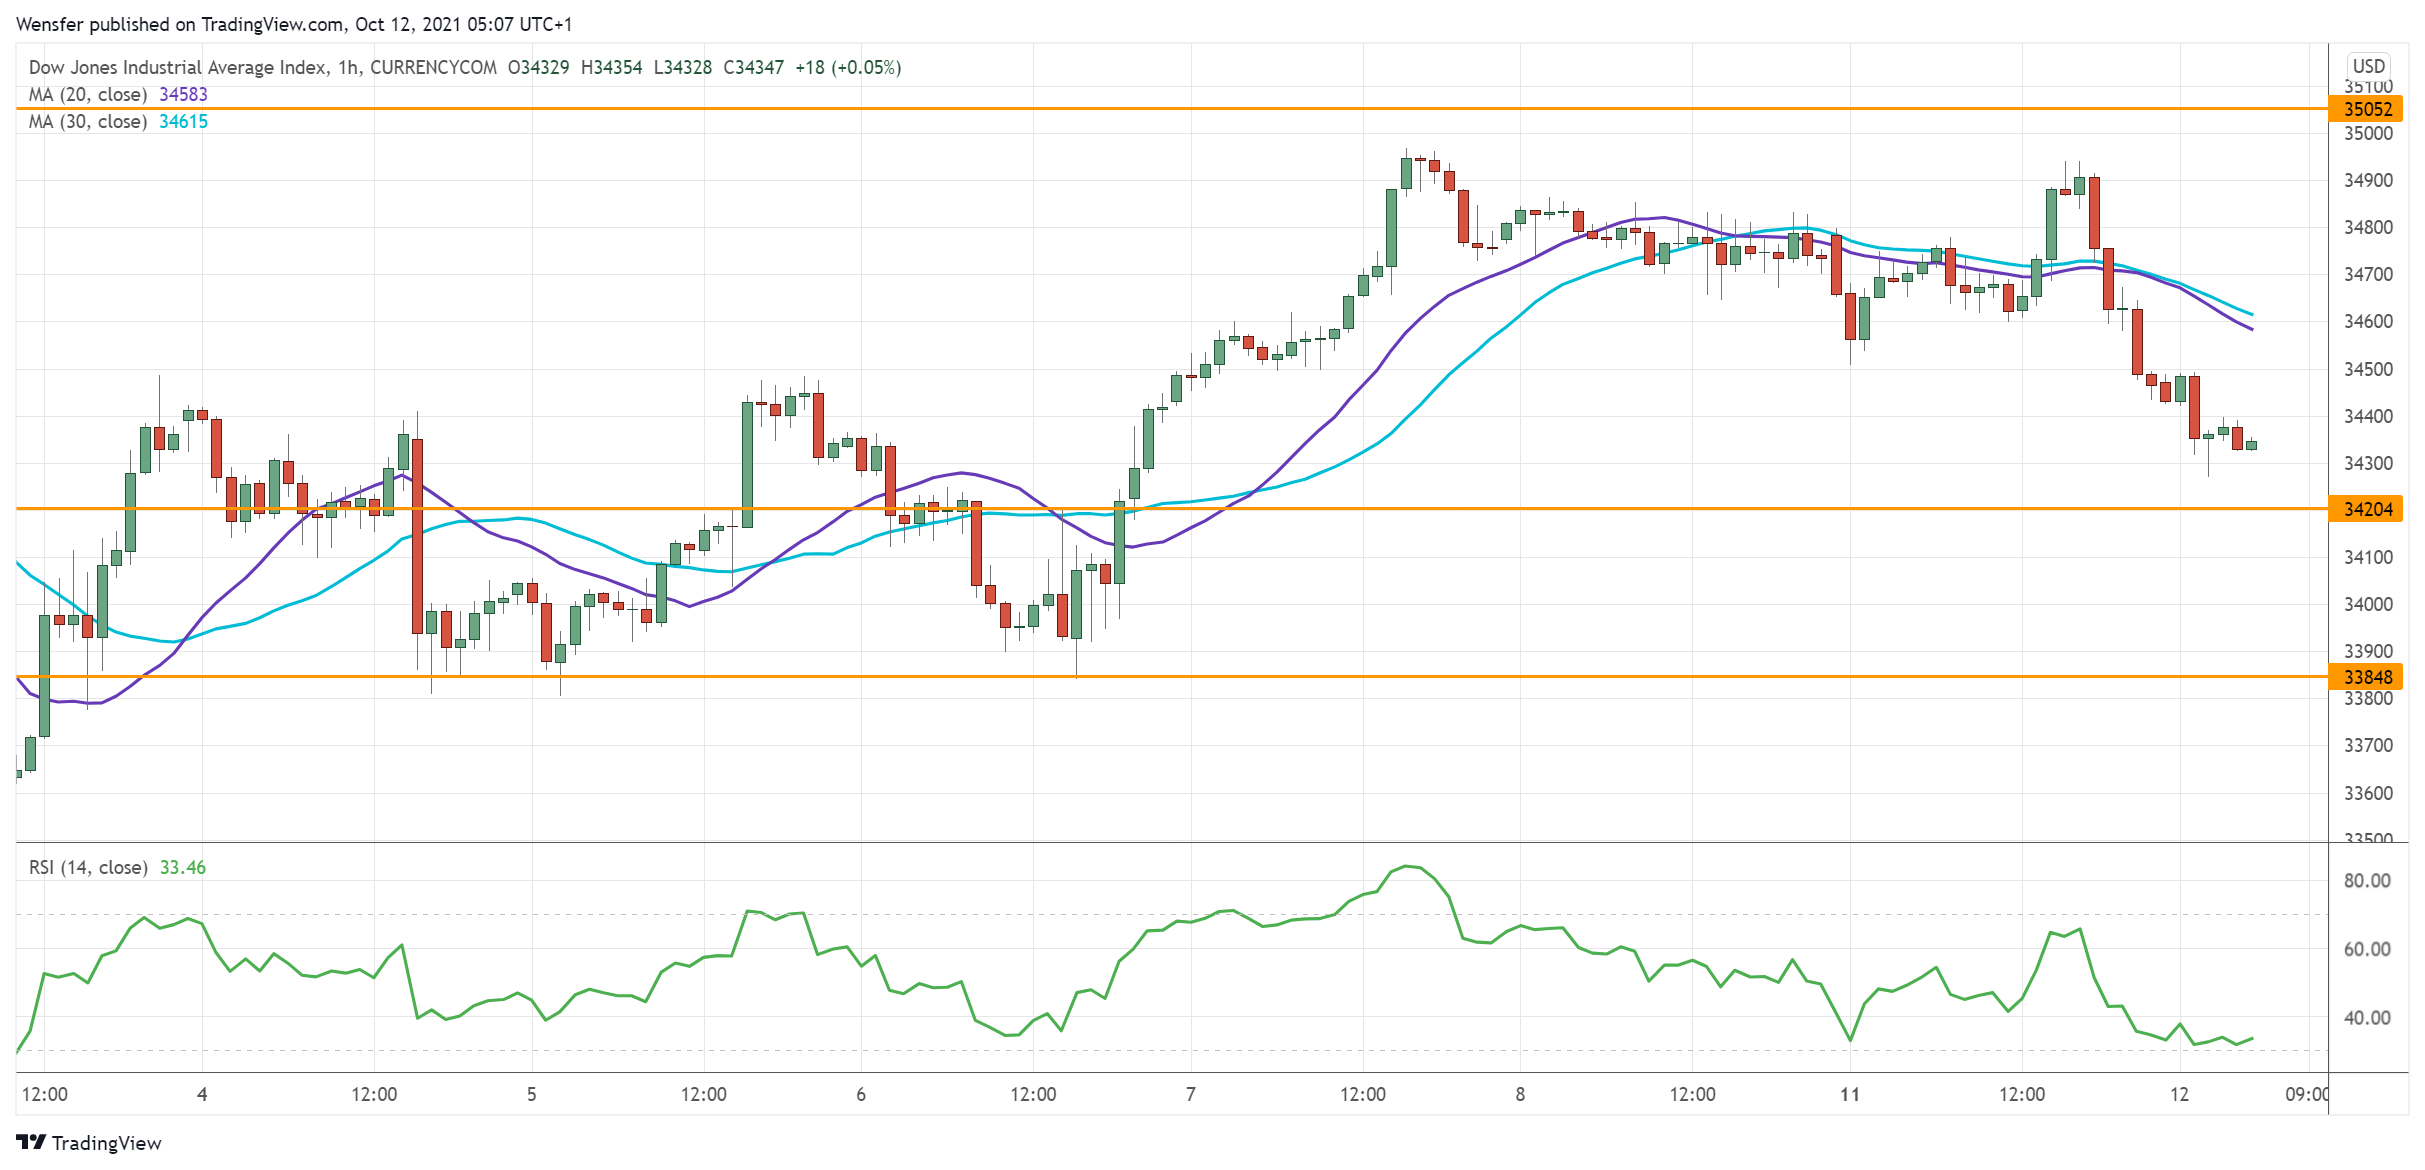Click the 1h timeframe in chart header
2425x1170 pixels.
point(347,67)
